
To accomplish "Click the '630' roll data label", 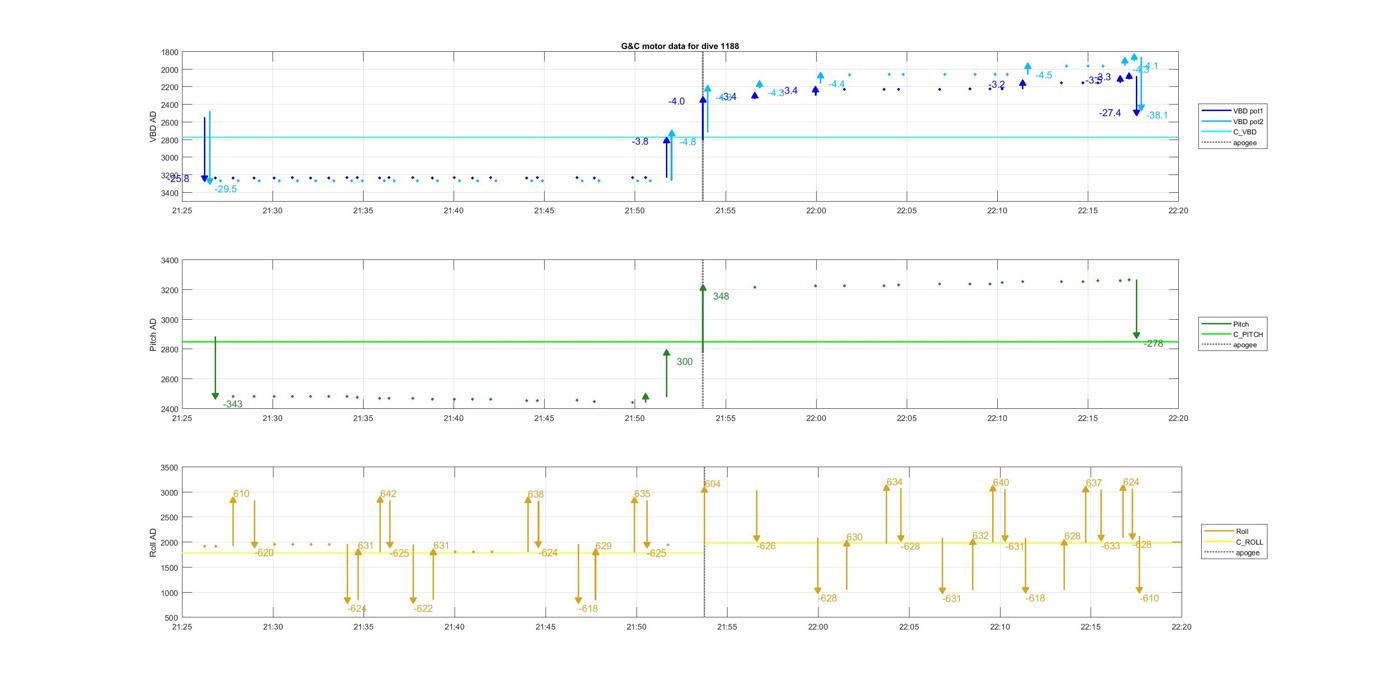I will (x=854, y=537).
